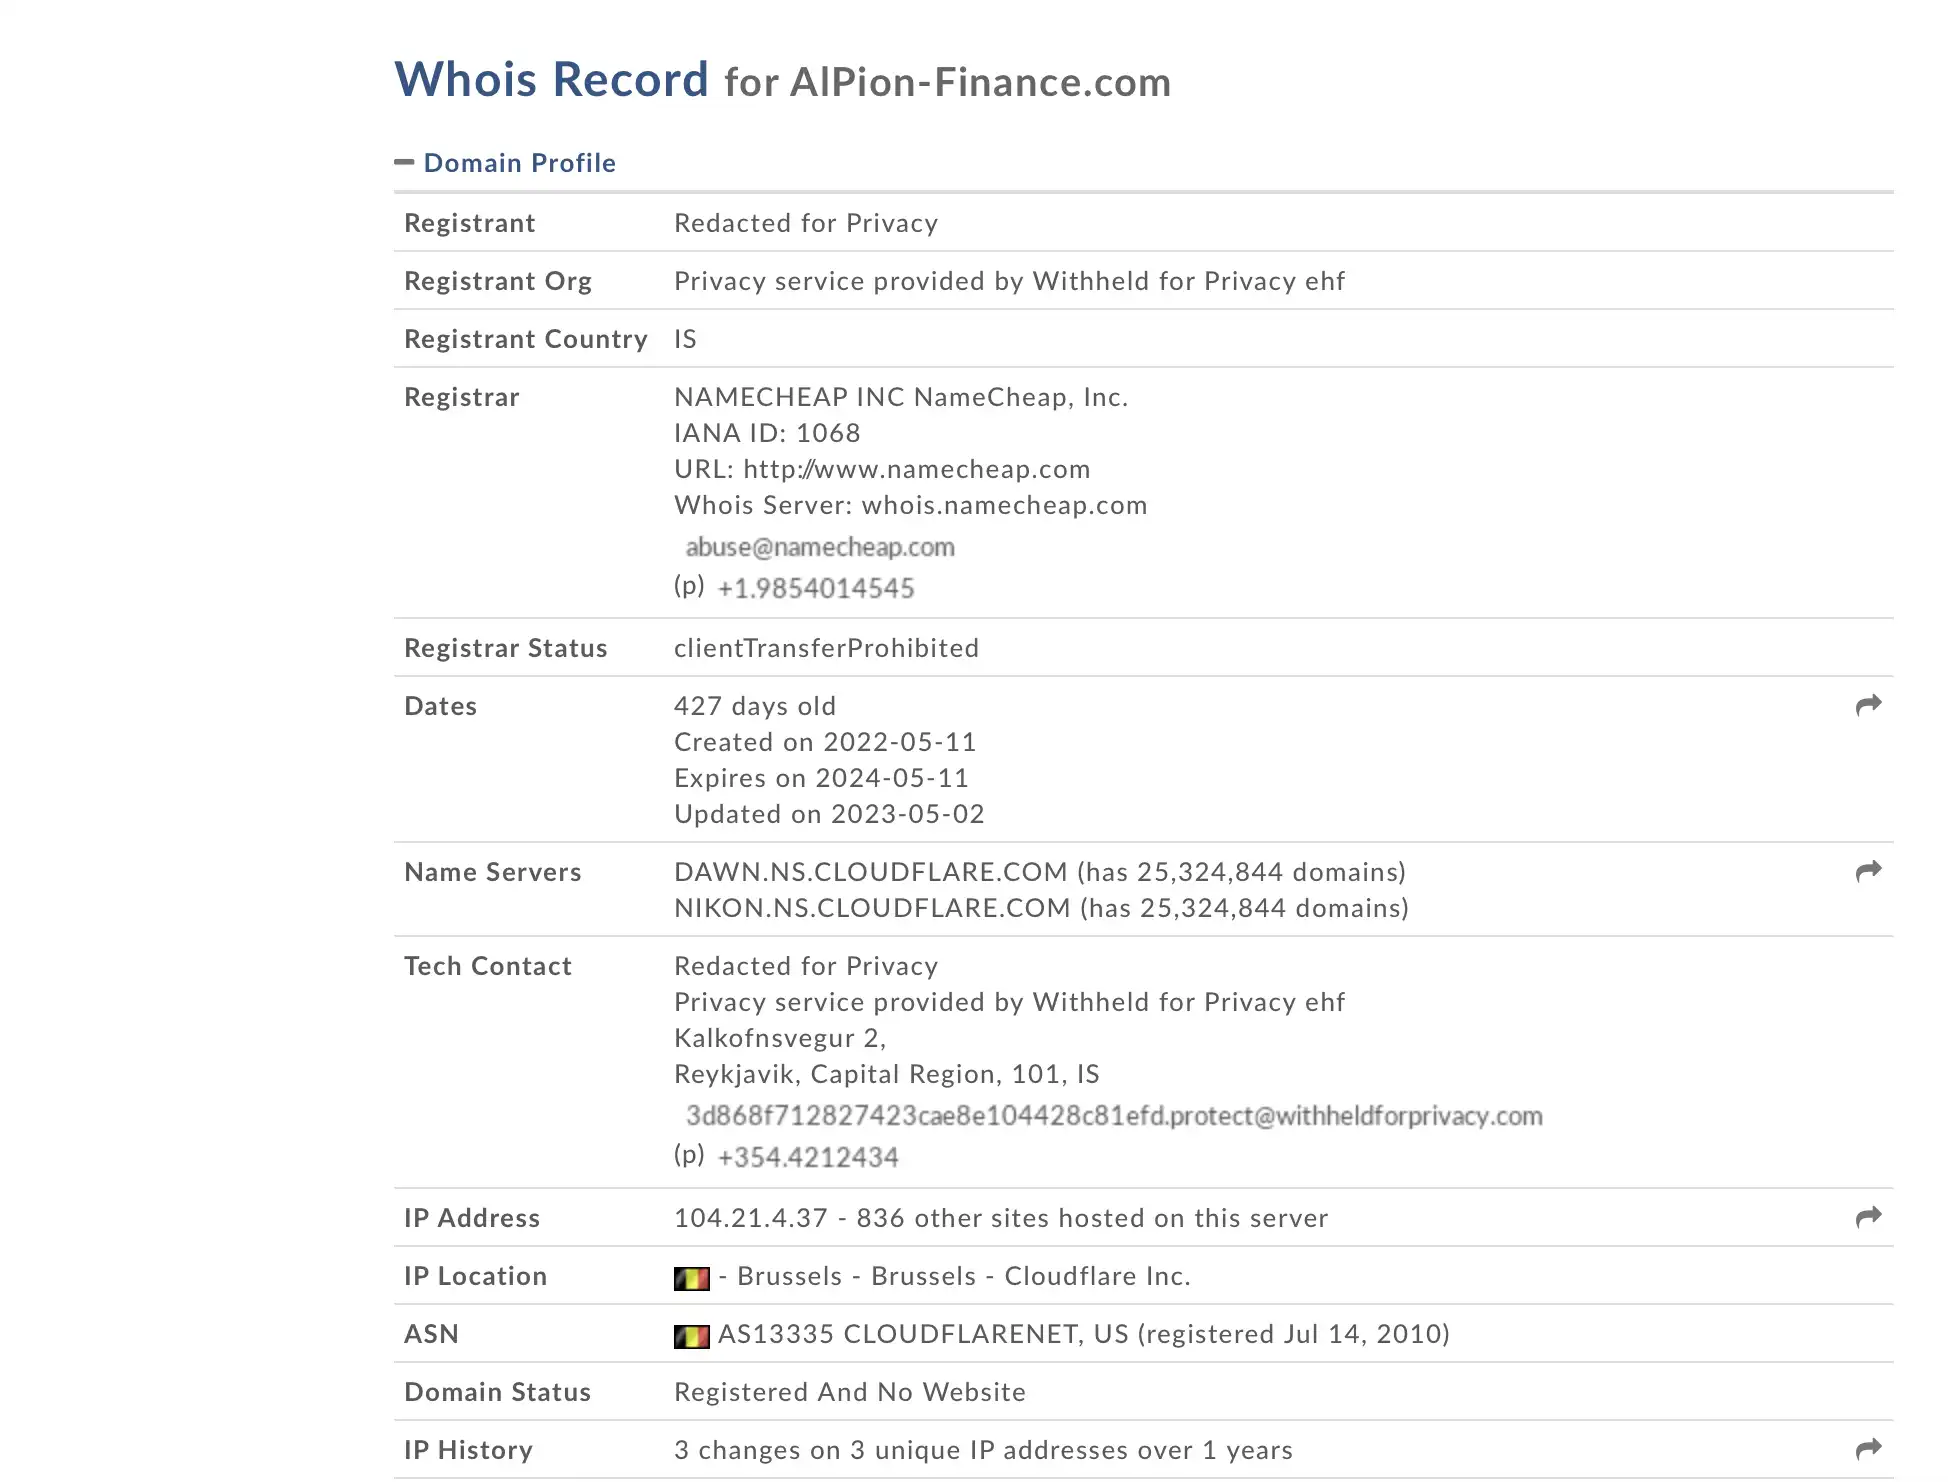Click the withheldforprivacy.com protect email
The image size is (1948, 1482).
click(x=1114, y=1116)
